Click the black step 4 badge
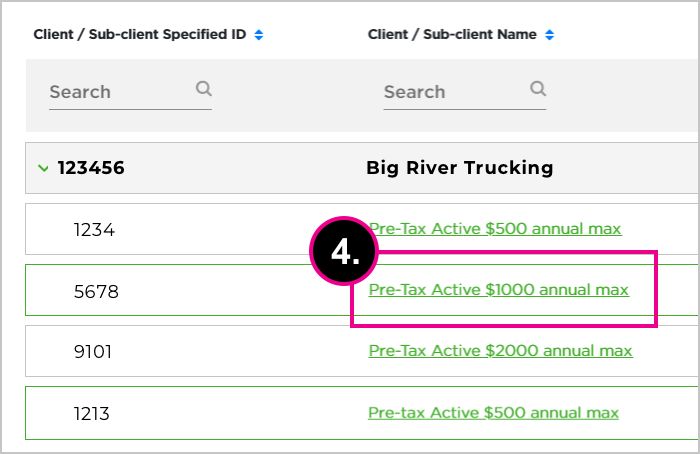This screenshot has width=700, height=454. 343,253
